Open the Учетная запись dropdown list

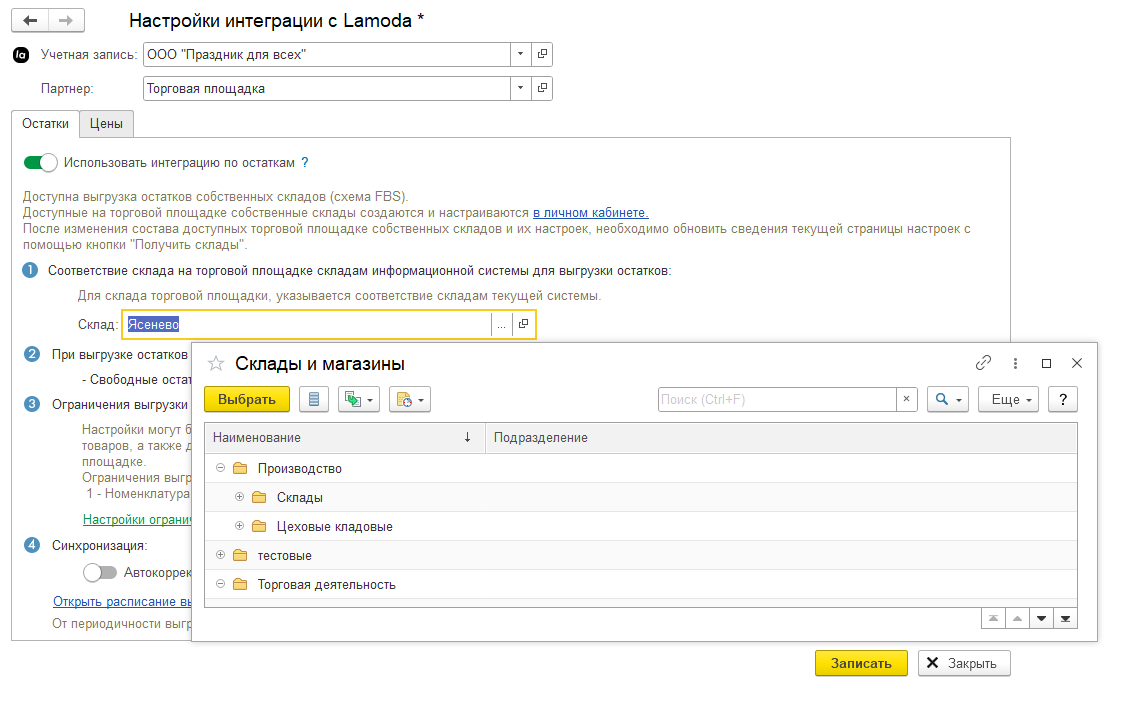tap(521, 54)
